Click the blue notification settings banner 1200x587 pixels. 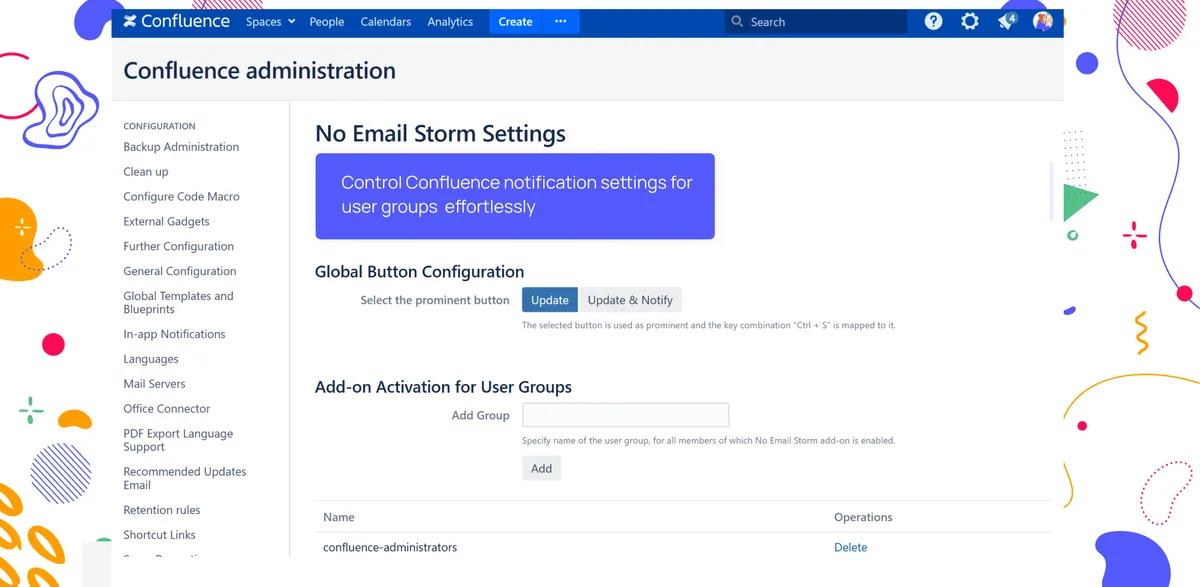pyautogui.click(x=515, y=196)
